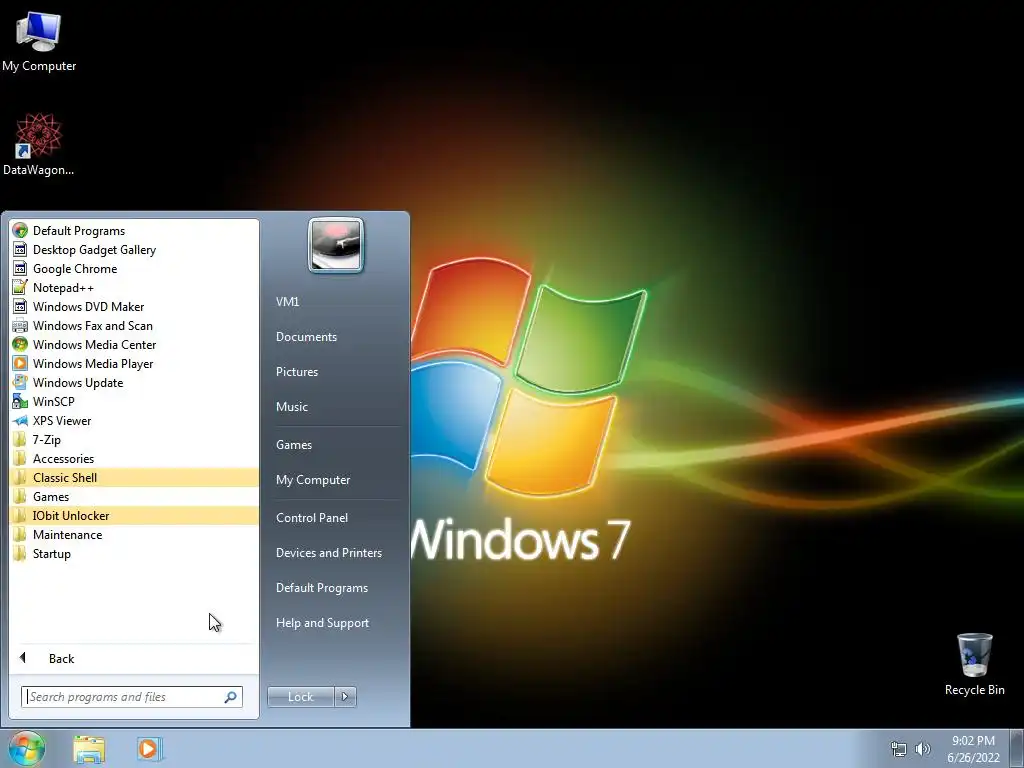
Task: Select My Computer desktop icon
Action: point(39,42)
